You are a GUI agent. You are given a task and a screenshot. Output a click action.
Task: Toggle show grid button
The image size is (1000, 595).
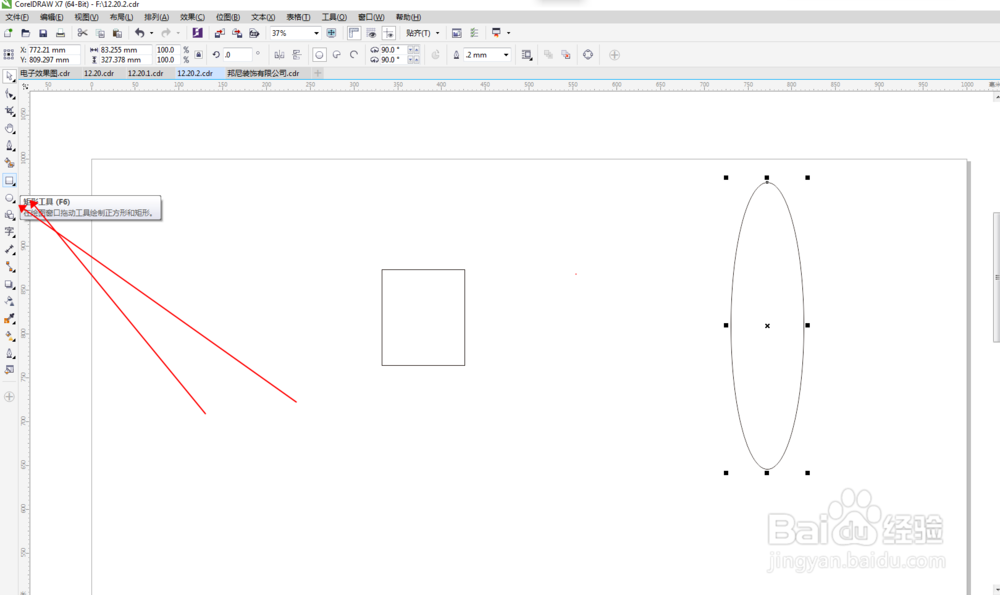(371, 33)
